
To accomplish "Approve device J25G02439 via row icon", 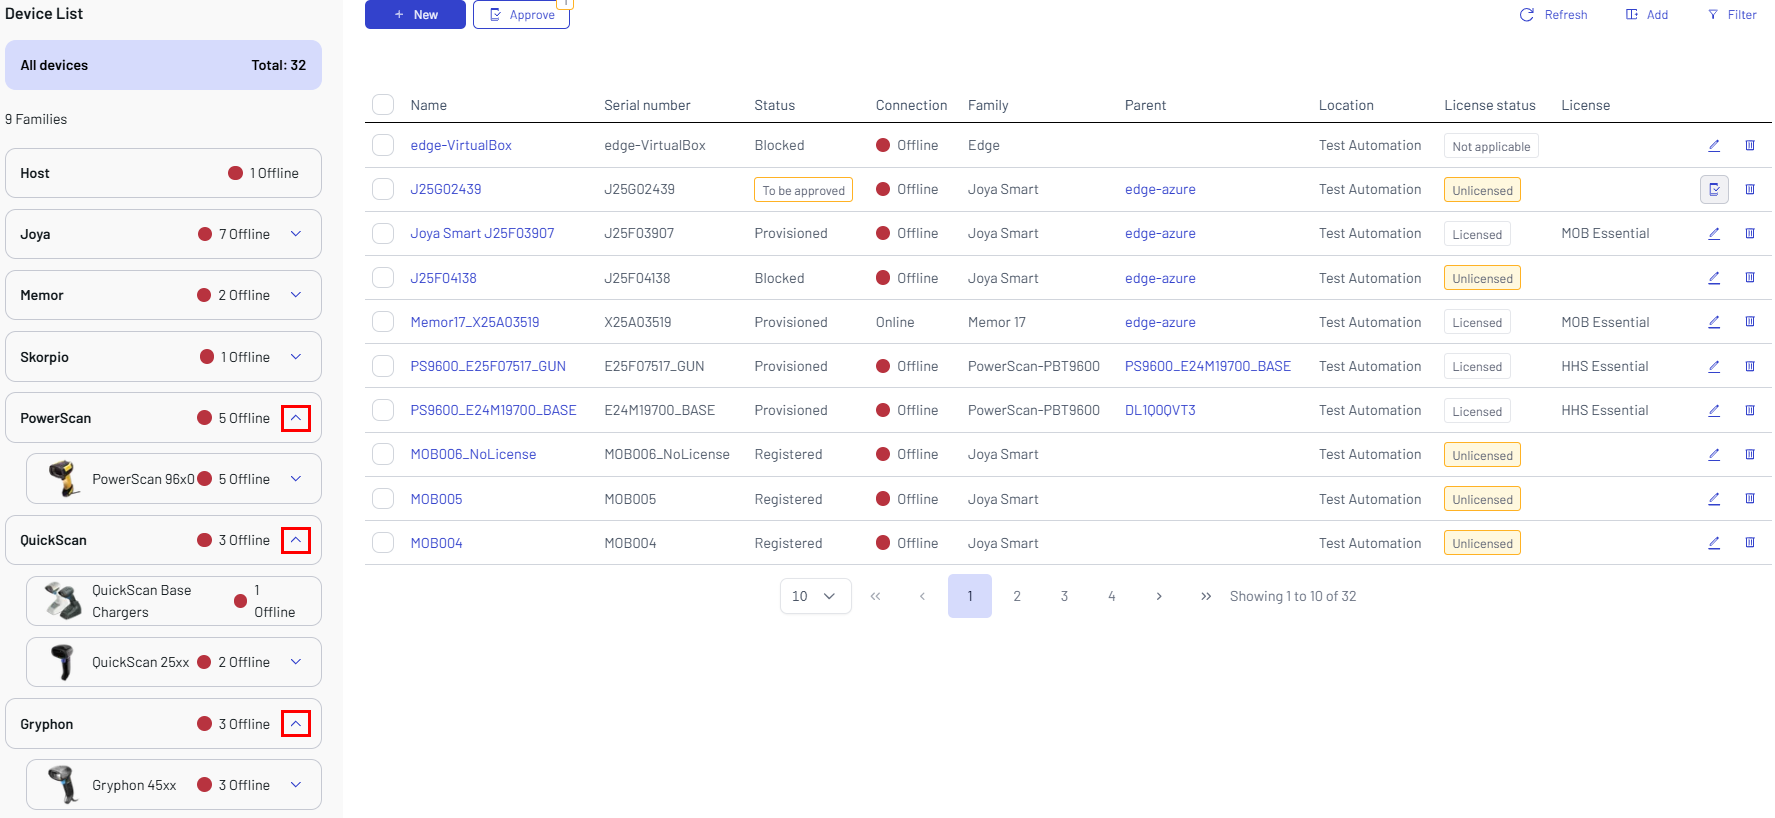I will pyautogui.click(x=1714, y=189).
